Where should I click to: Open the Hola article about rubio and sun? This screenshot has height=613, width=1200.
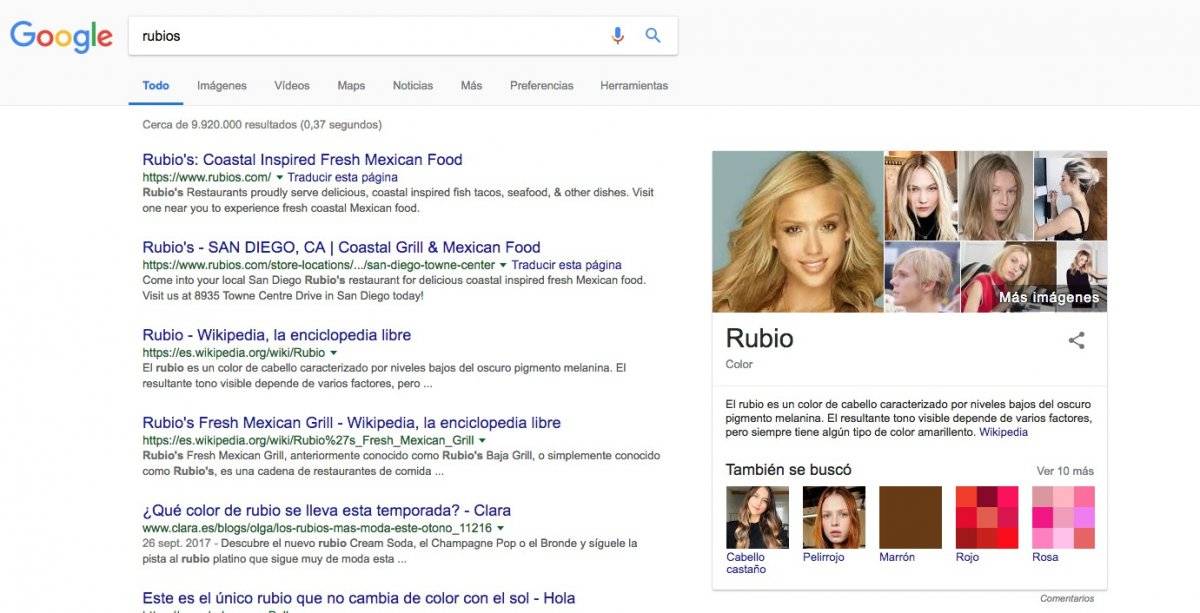click(358, 599)
